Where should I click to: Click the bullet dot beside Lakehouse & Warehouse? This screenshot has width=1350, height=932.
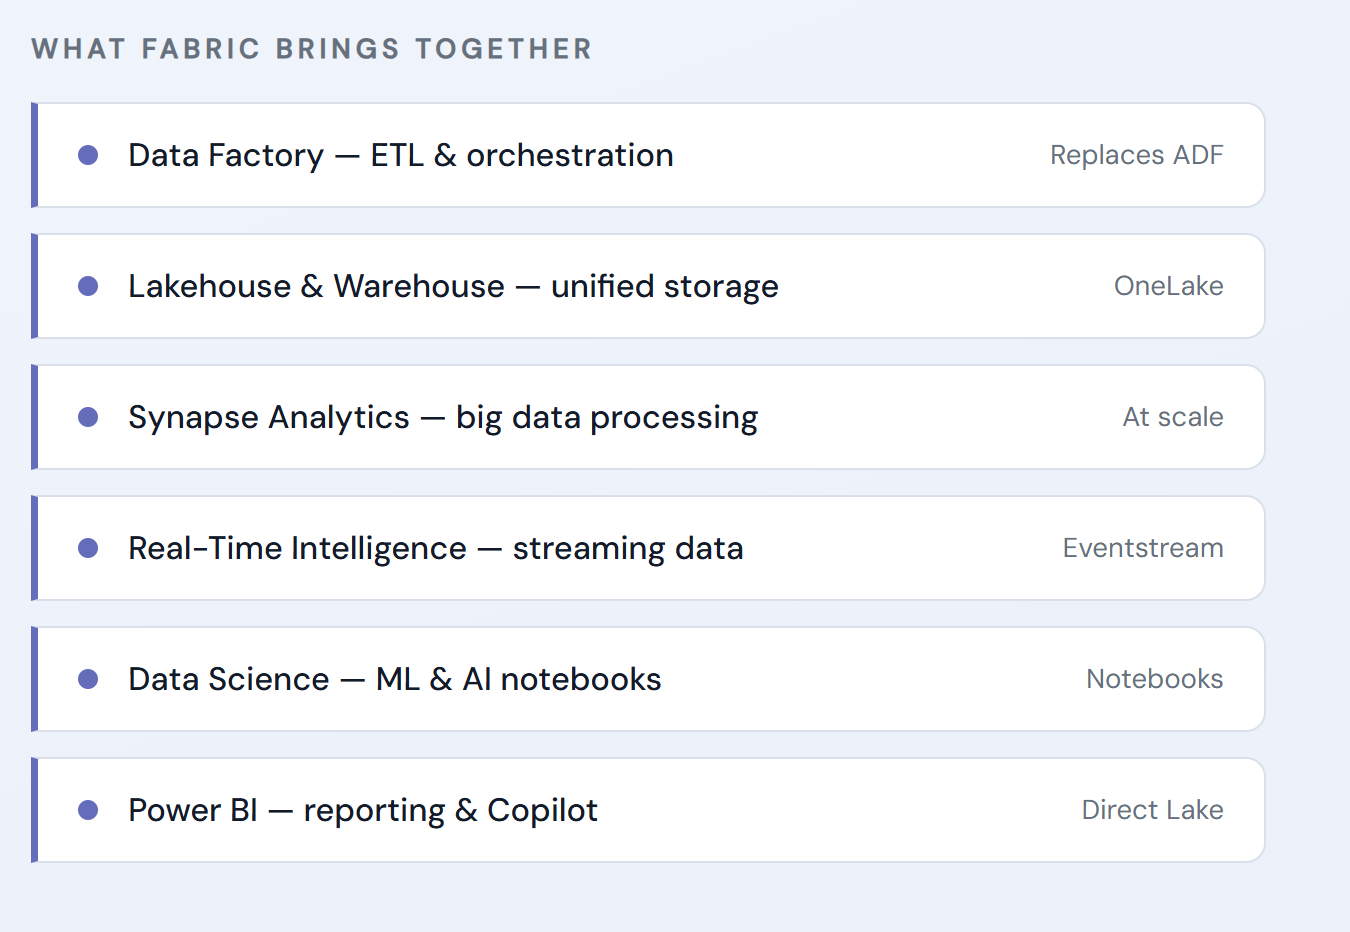point(88,286)
